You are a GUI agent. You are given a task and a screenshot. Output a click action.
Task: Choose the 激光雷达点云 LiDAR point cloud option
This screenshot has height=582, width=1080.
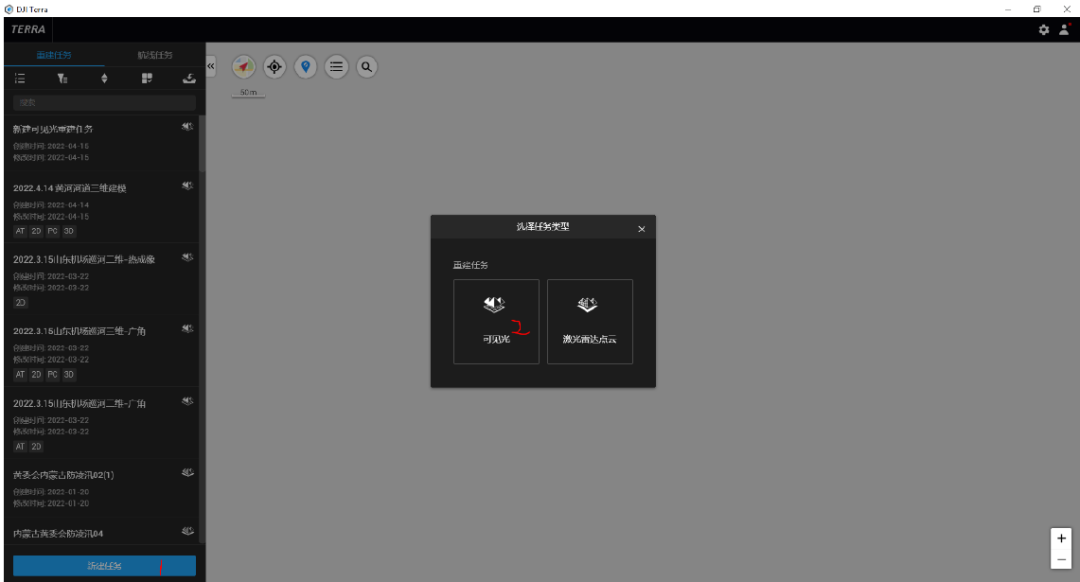pyautogui.click(x=590, y=321)
